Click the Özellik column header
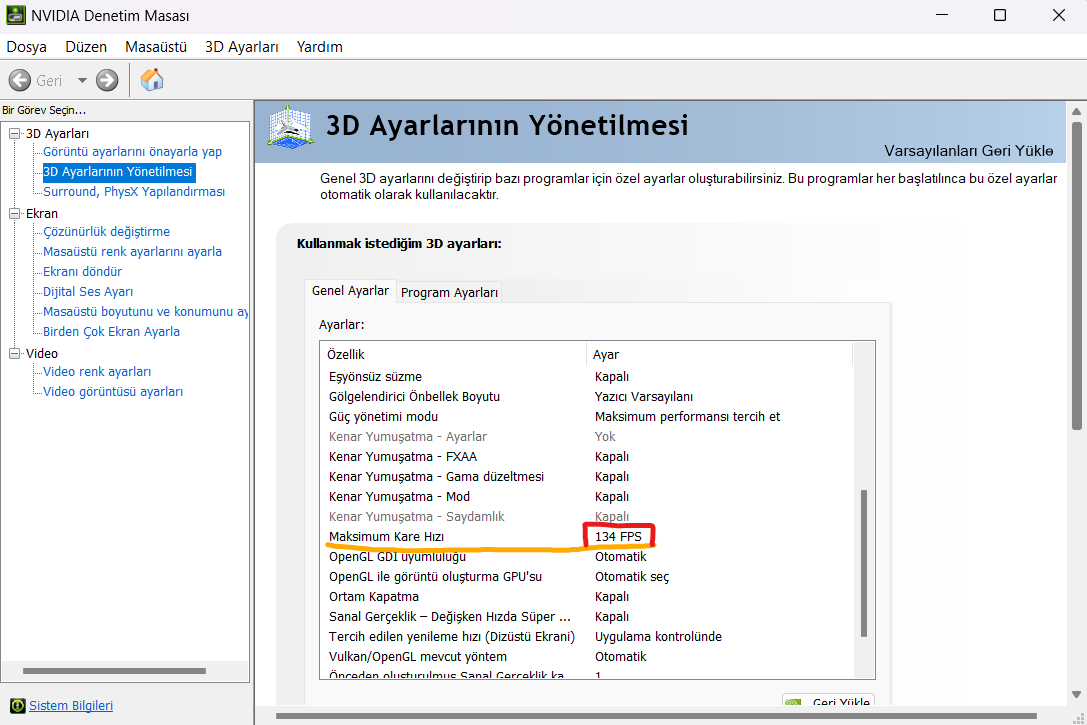 pos(453,355)
